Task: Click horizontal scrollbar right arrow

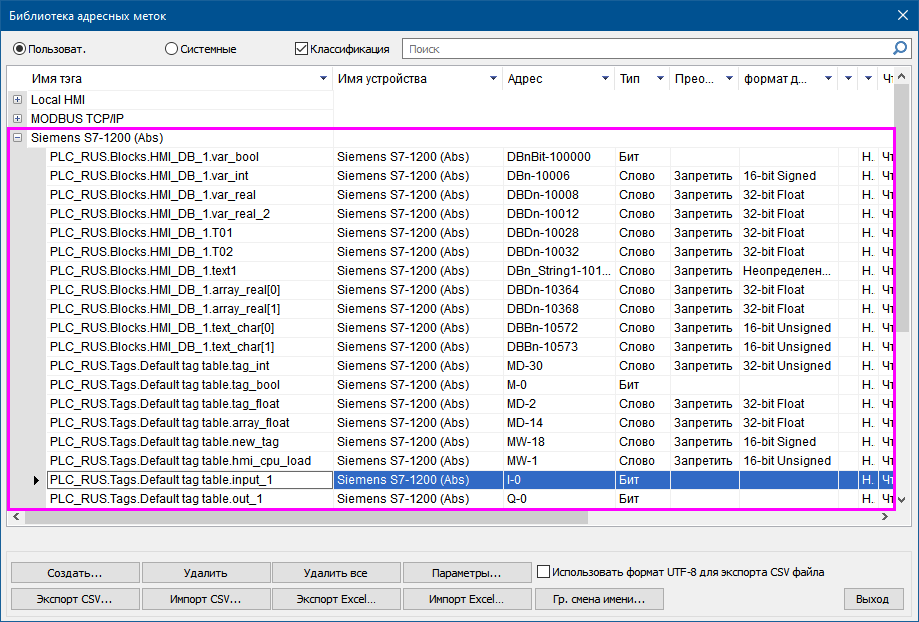Action: (884, 516)
